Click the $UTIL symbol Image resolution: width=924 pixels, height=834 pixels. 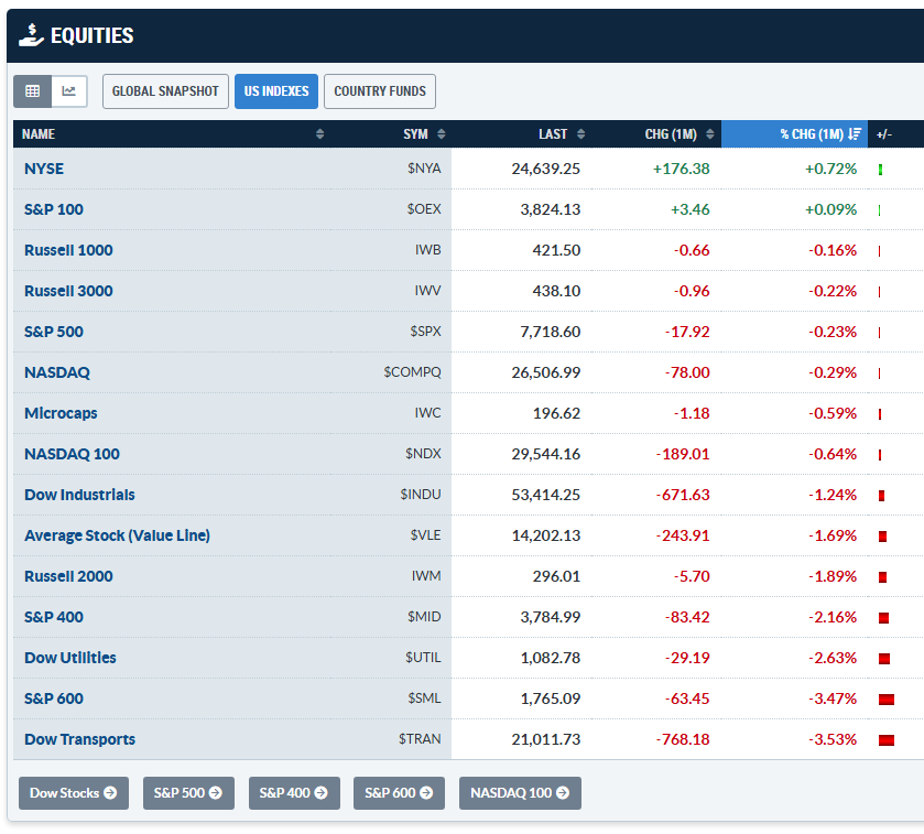(423, 658)
